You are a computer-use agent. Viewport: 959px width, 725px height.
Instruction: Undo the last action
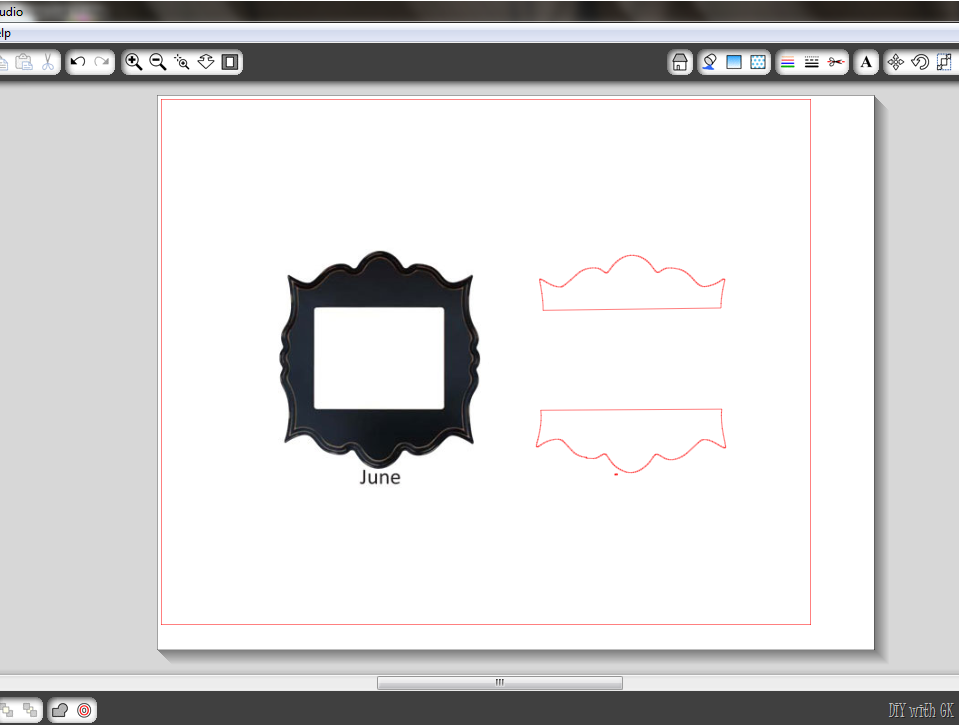tap(78, 62)
